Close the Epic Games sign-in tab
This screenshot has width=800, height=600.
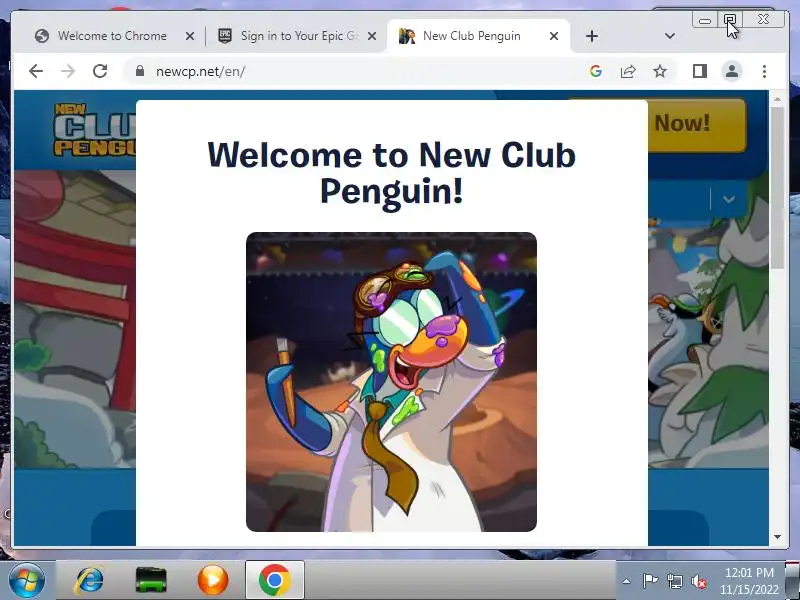pos(372,36)
